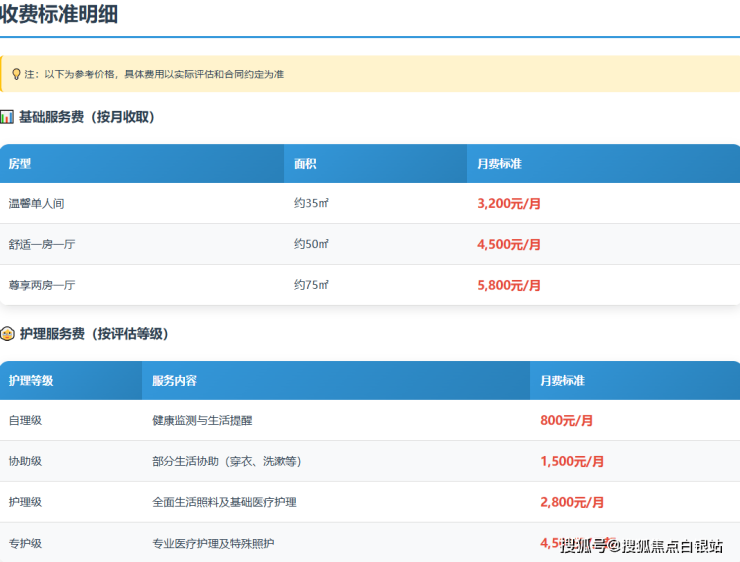Viewport: 740px width, 562px height.
Task: Click the face emoji icon beside 护理服务费
Action: 7,334
